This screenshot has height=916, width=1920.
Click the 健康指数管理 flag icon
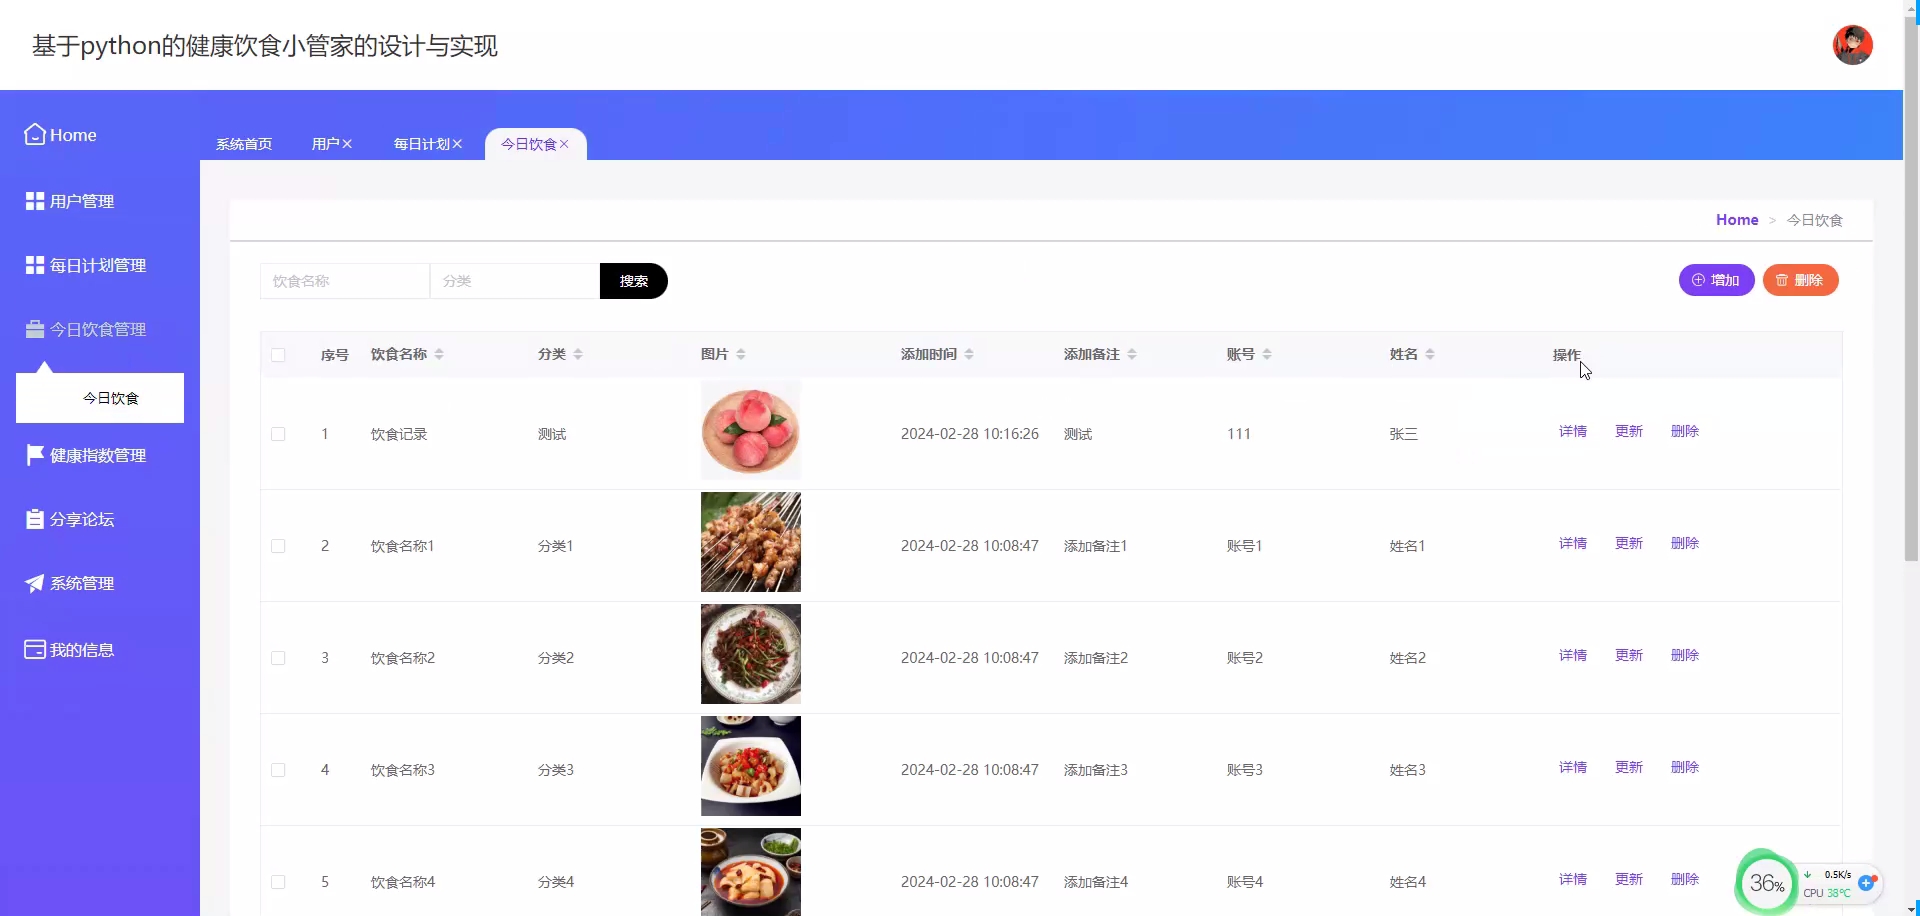[x=33, y=455]
